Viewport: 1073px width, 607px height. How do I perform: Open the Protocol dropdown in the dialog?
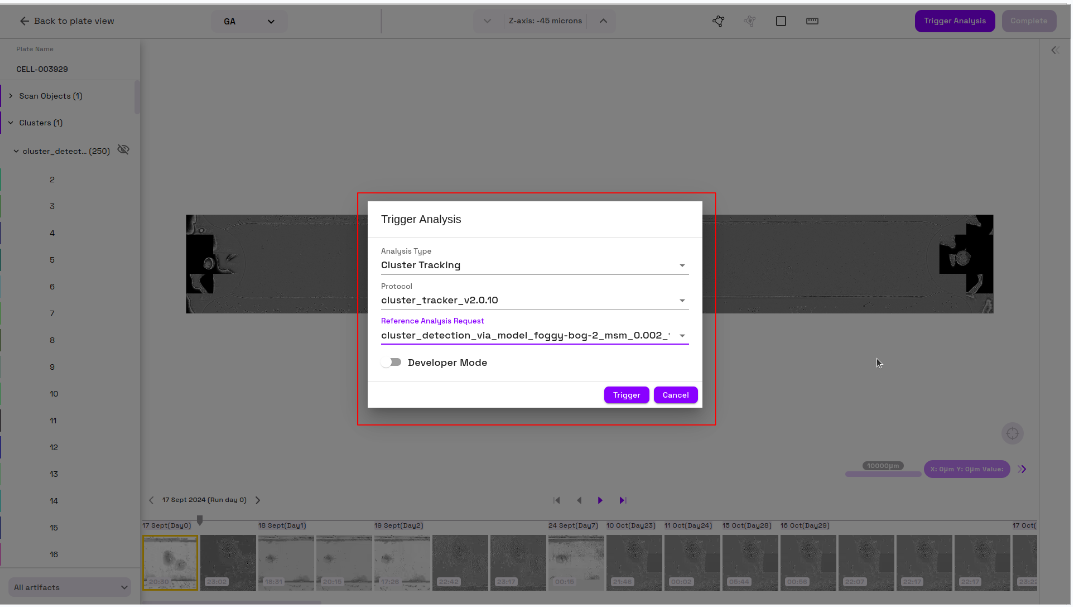(682, 300)
